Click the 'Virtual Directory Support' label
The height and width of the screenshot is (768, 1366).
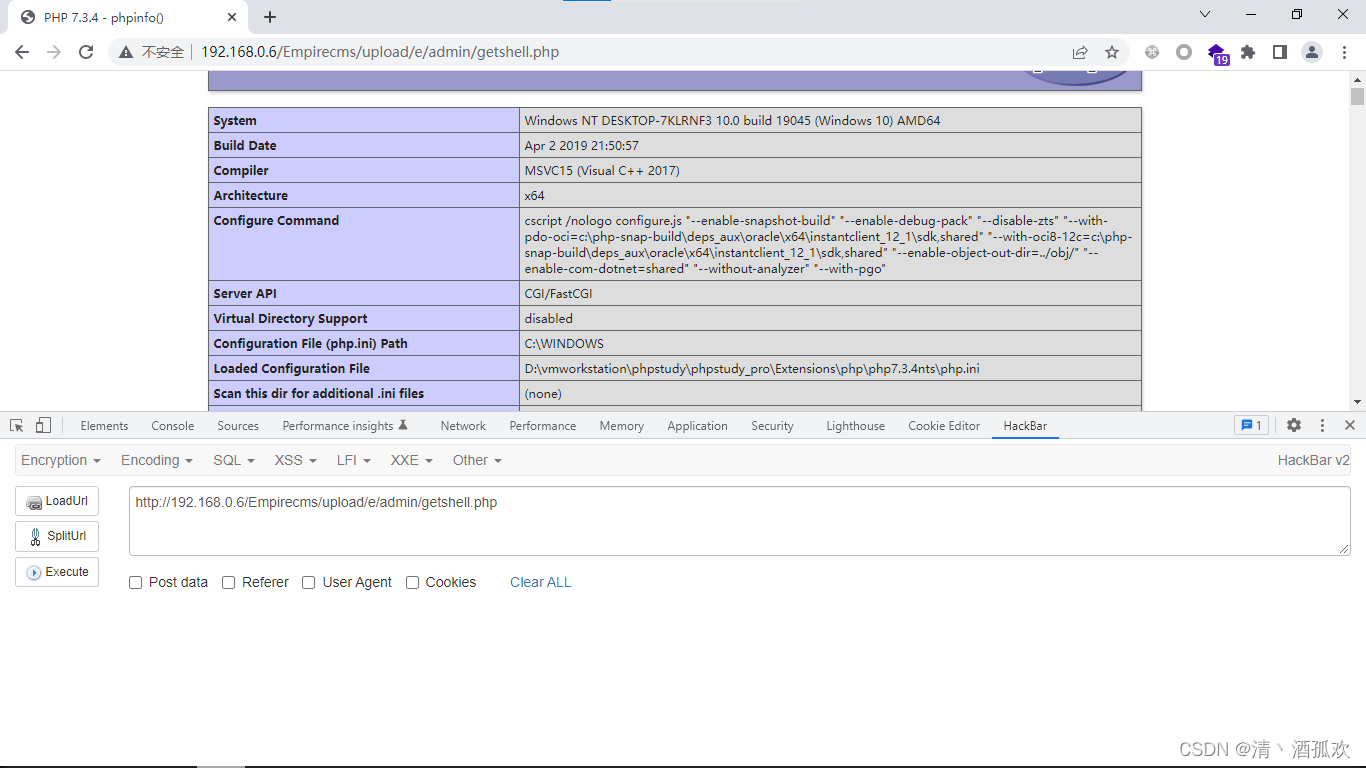pyautogui.click(x=290, y=319)
